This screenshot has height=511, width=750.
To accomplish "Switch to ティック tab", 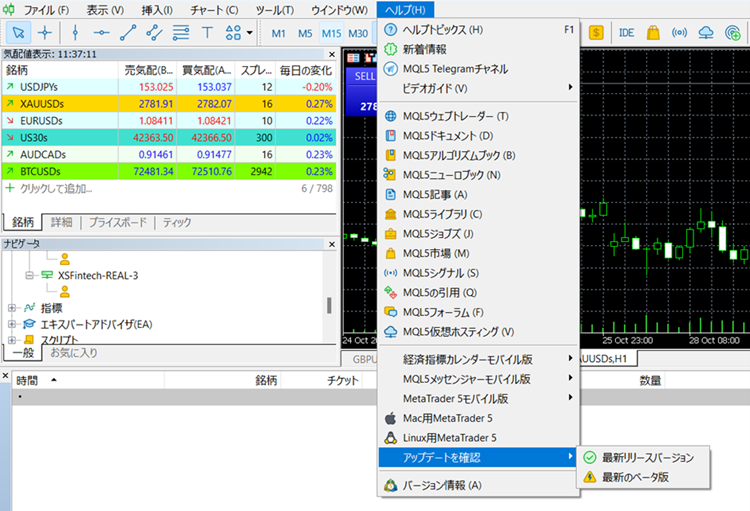I will (x=176, y=222).
